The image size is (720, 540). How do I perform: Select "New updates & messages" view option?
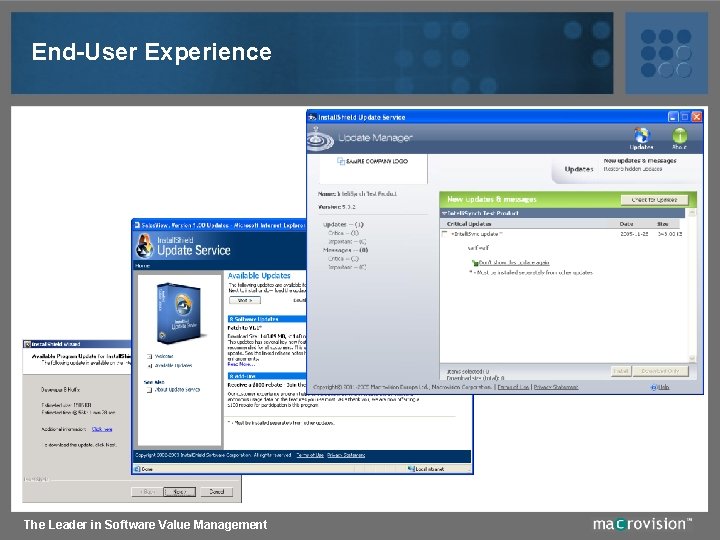click(640, 161)
